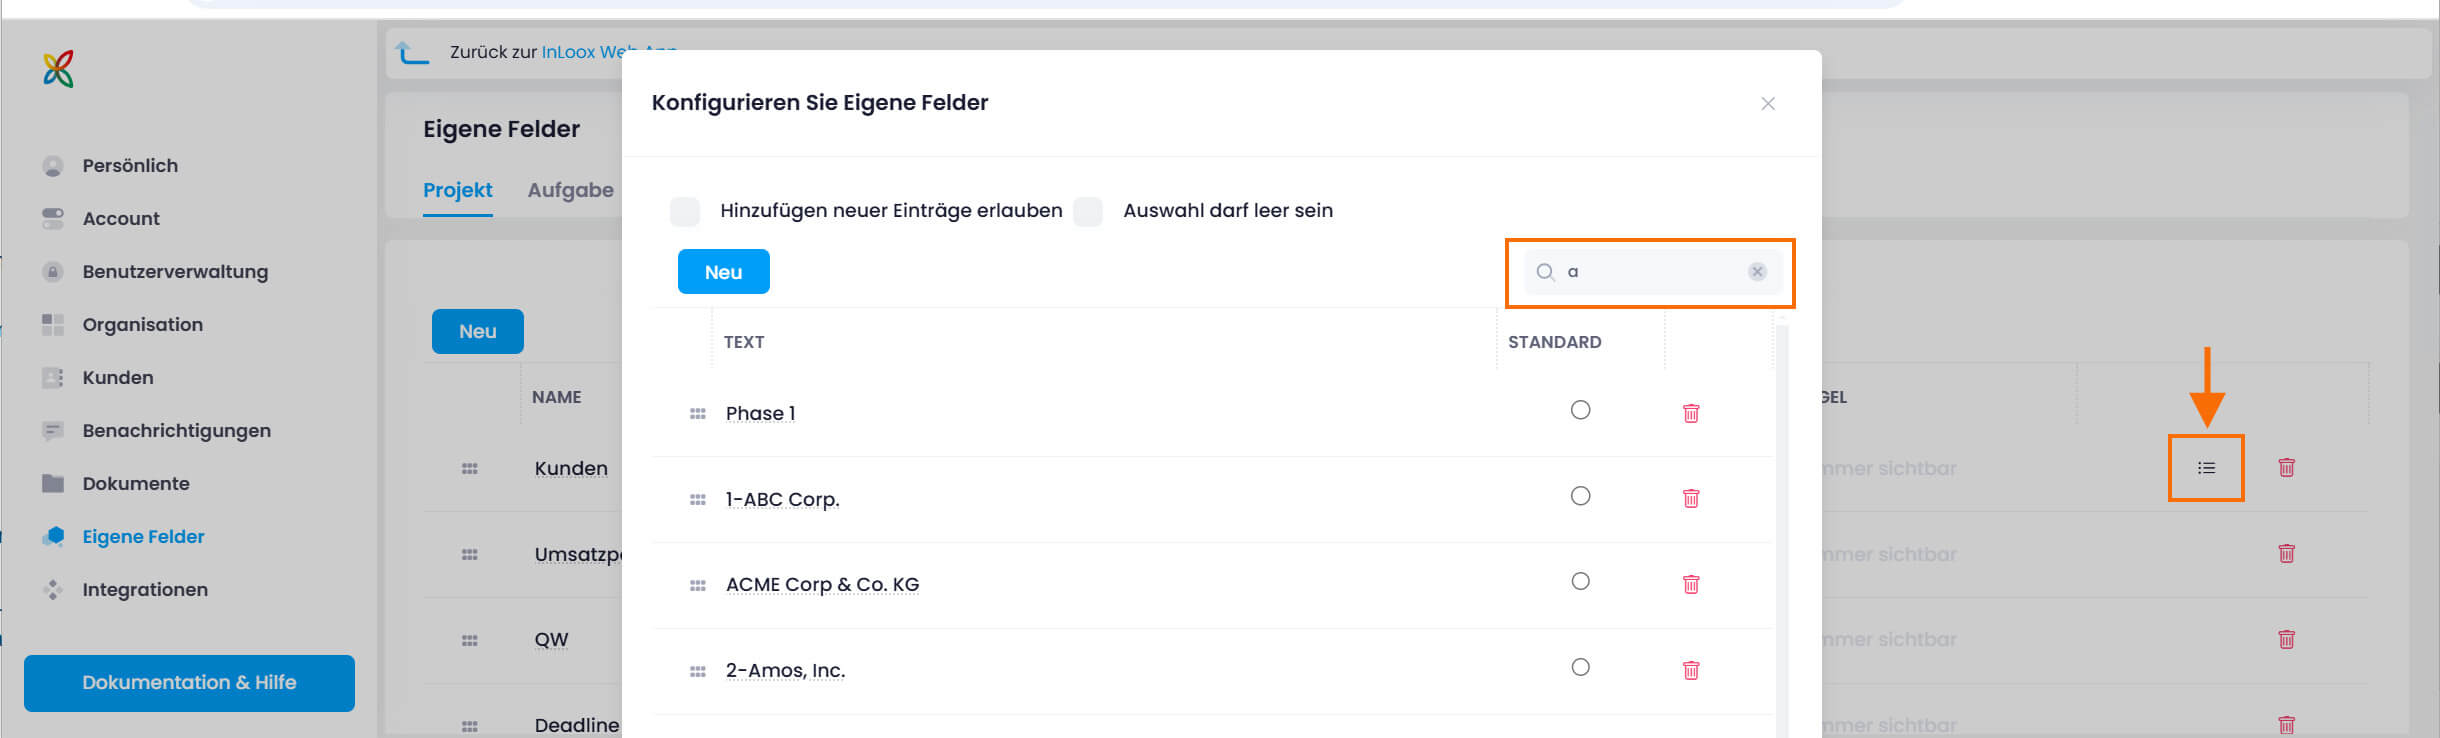Select 1-ABC Corp. as standard value
Viewport: 2440px width, 738px height.
coord(1579,496)
